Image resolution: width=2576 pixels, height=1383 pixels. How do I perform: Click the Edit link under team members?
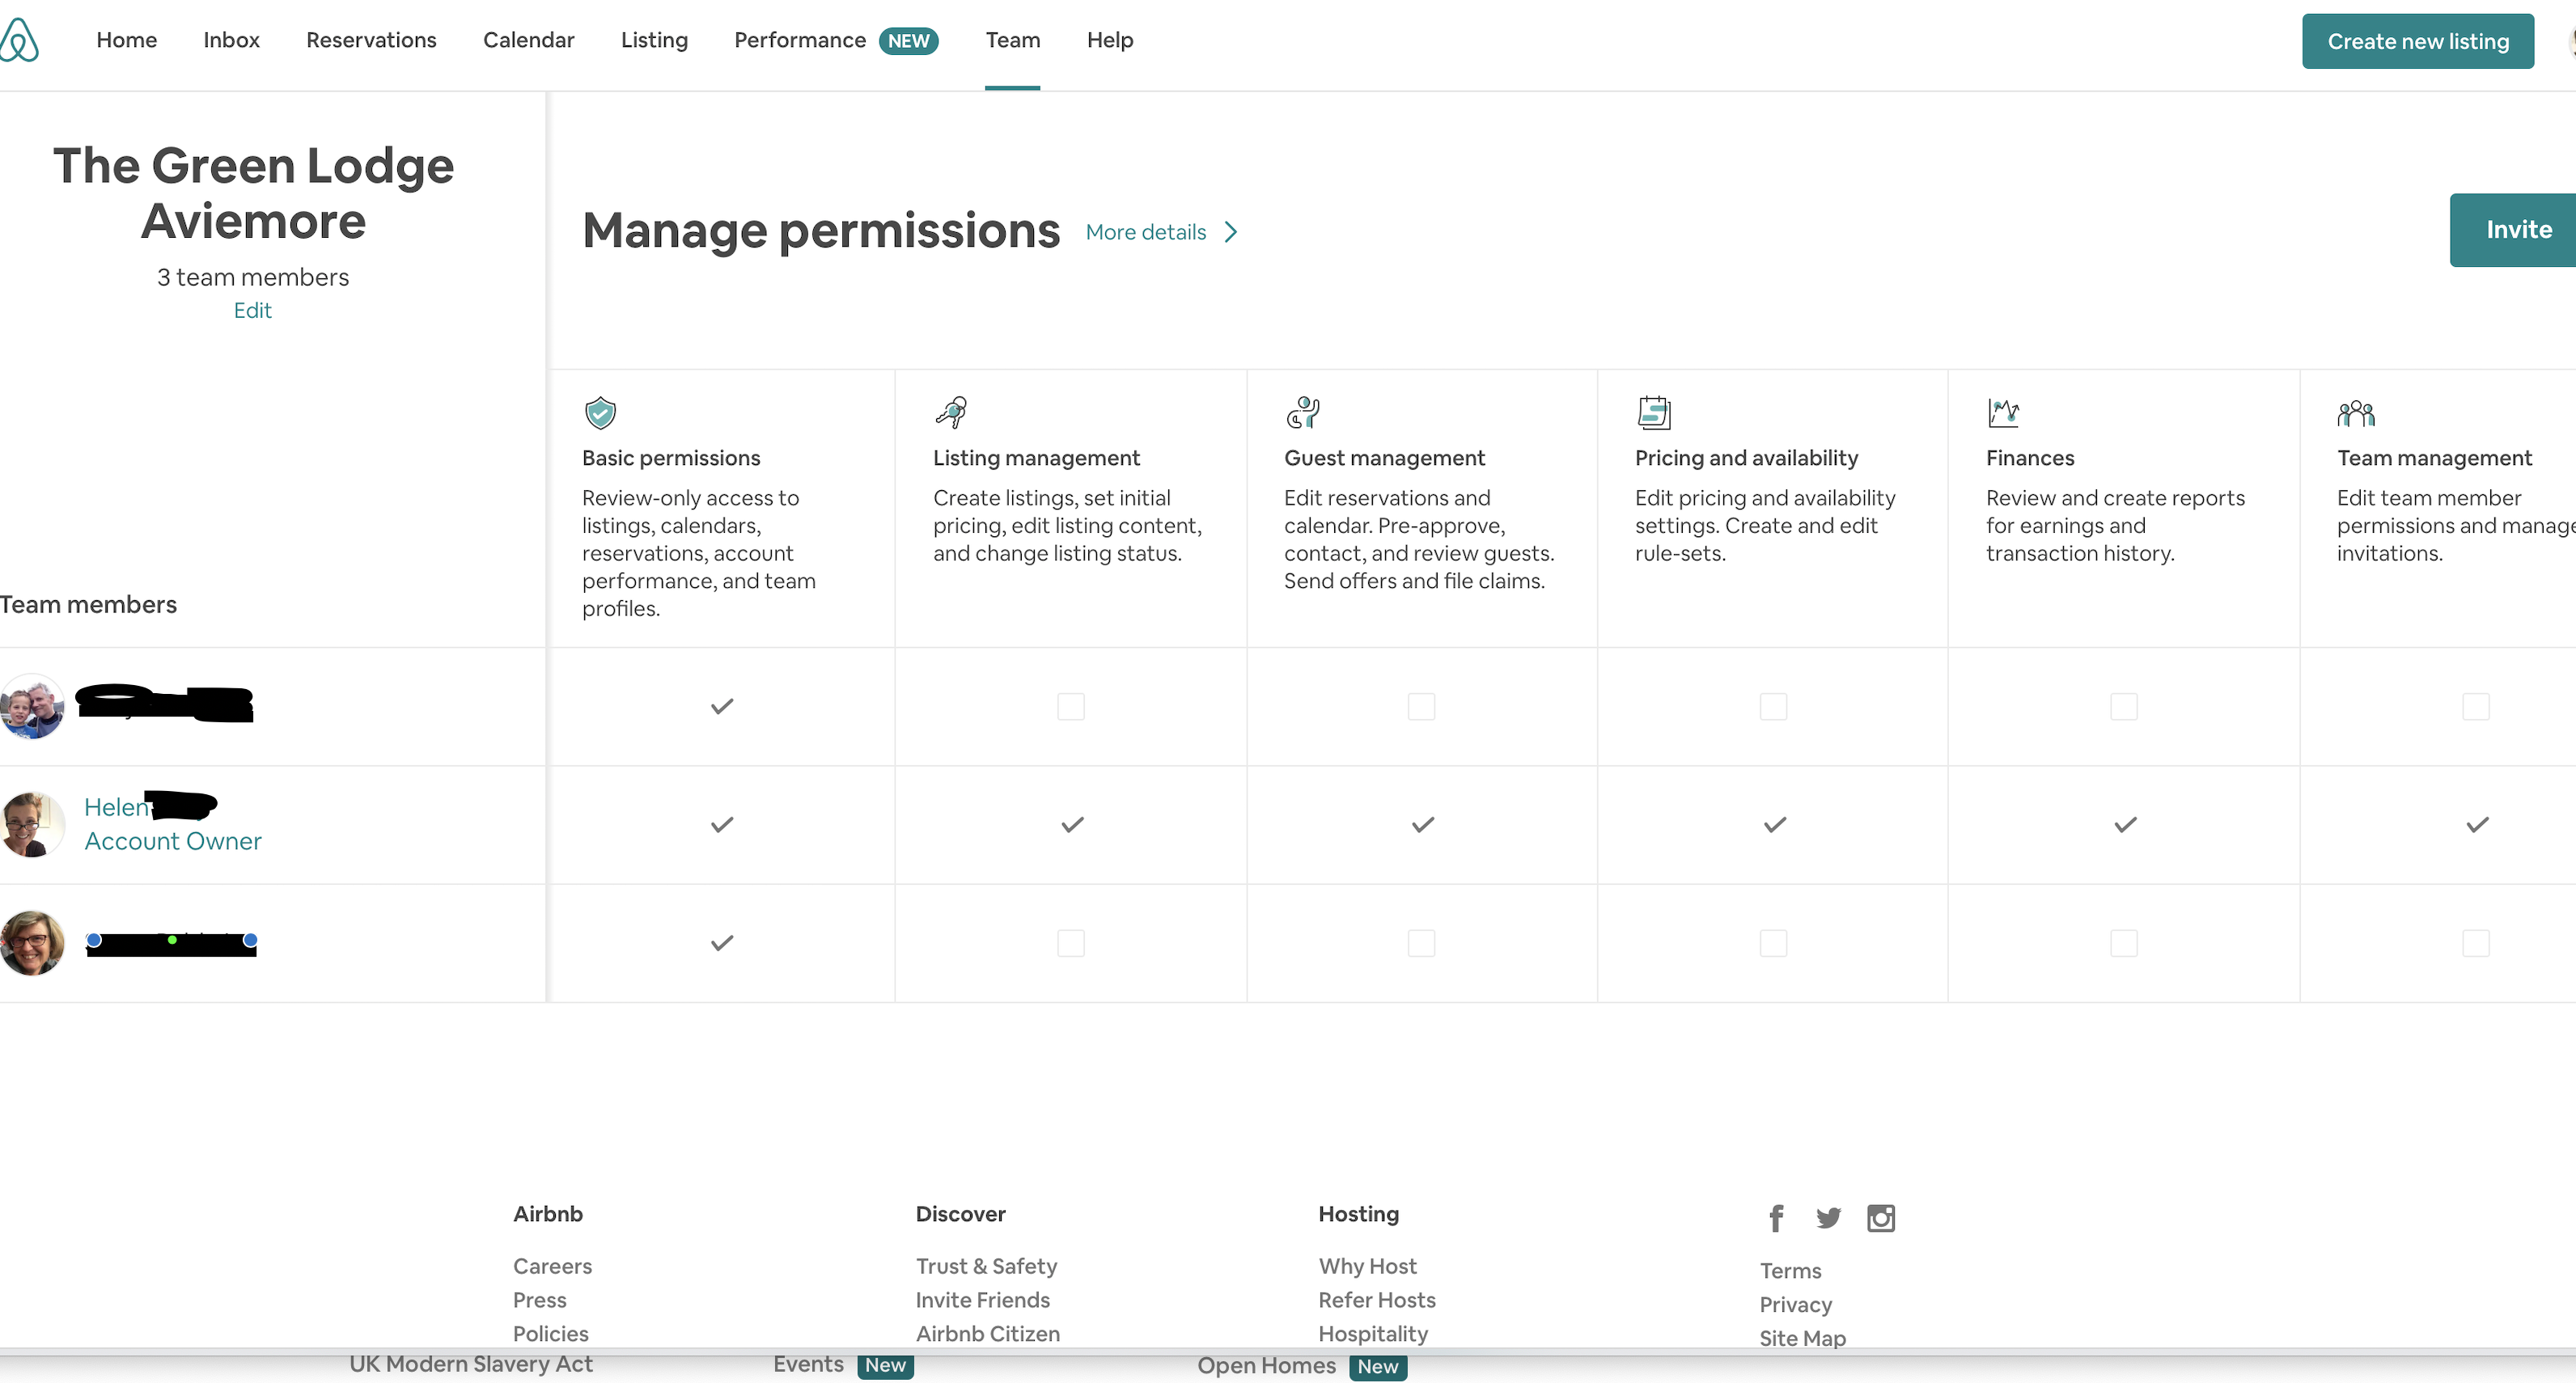tap(252, 310)
